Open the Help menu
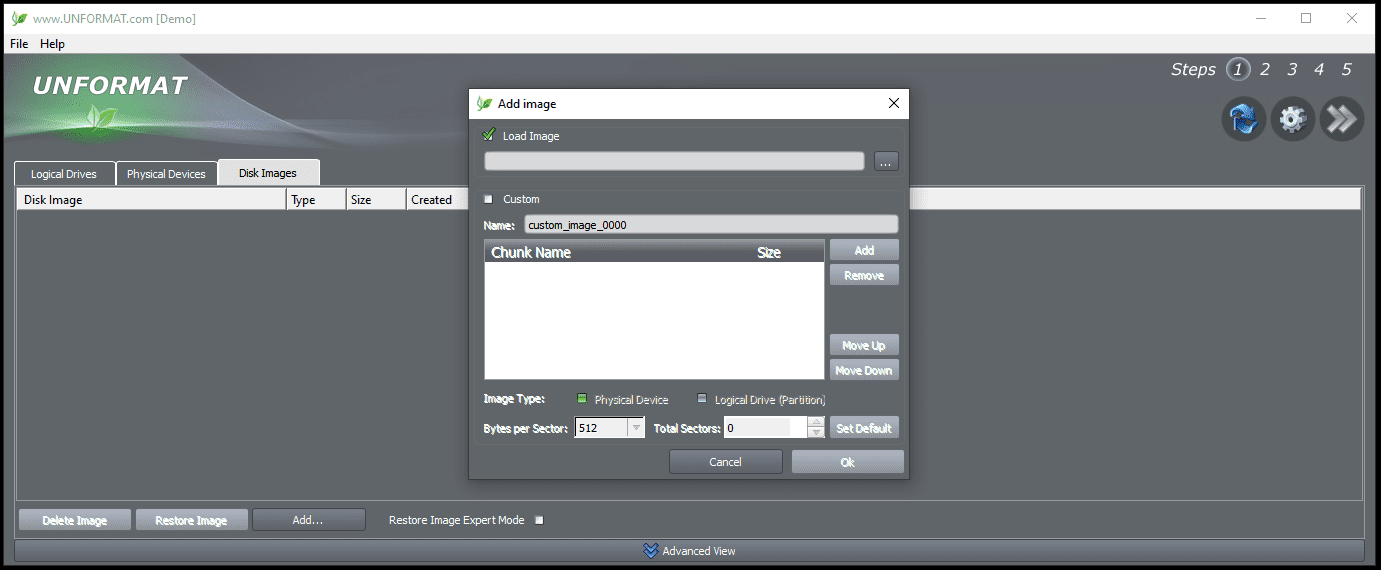Image resolution: width=1381 pixels, height=570 pixels. click(52, 44)
